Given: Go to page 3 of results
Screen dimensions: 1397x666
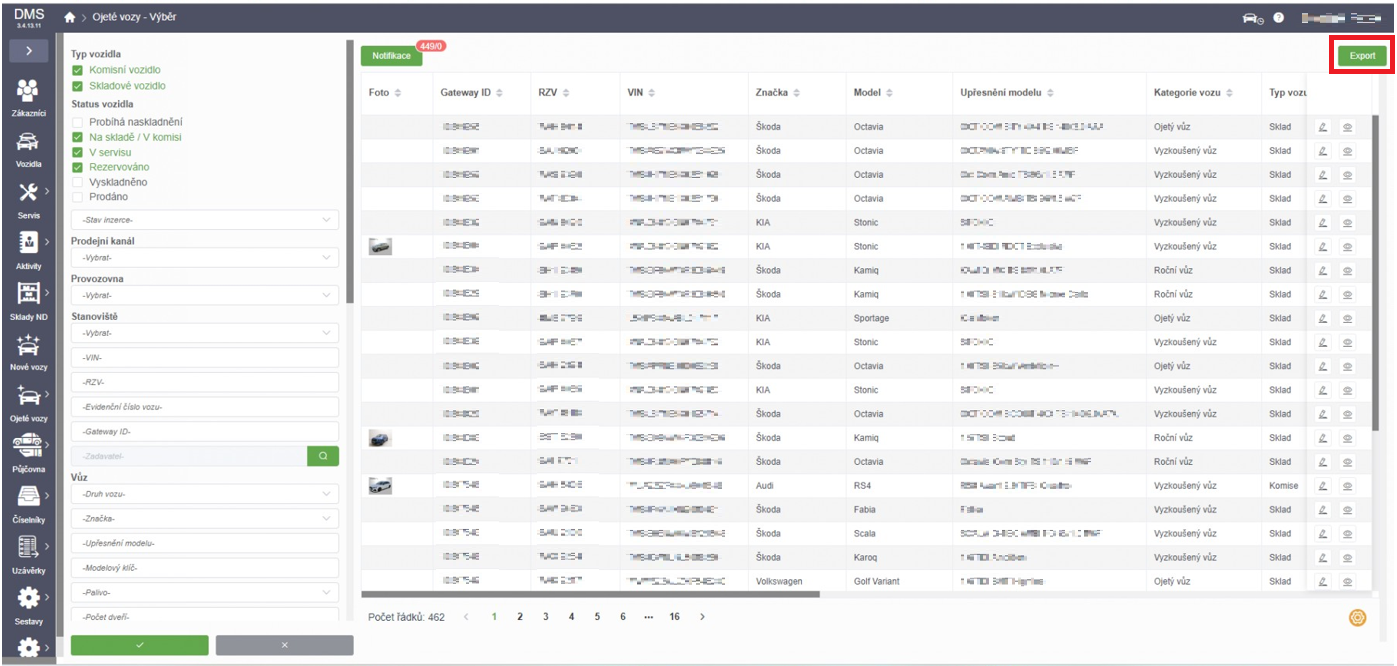Looking at the screenshot, I should (x=545, y=617).
